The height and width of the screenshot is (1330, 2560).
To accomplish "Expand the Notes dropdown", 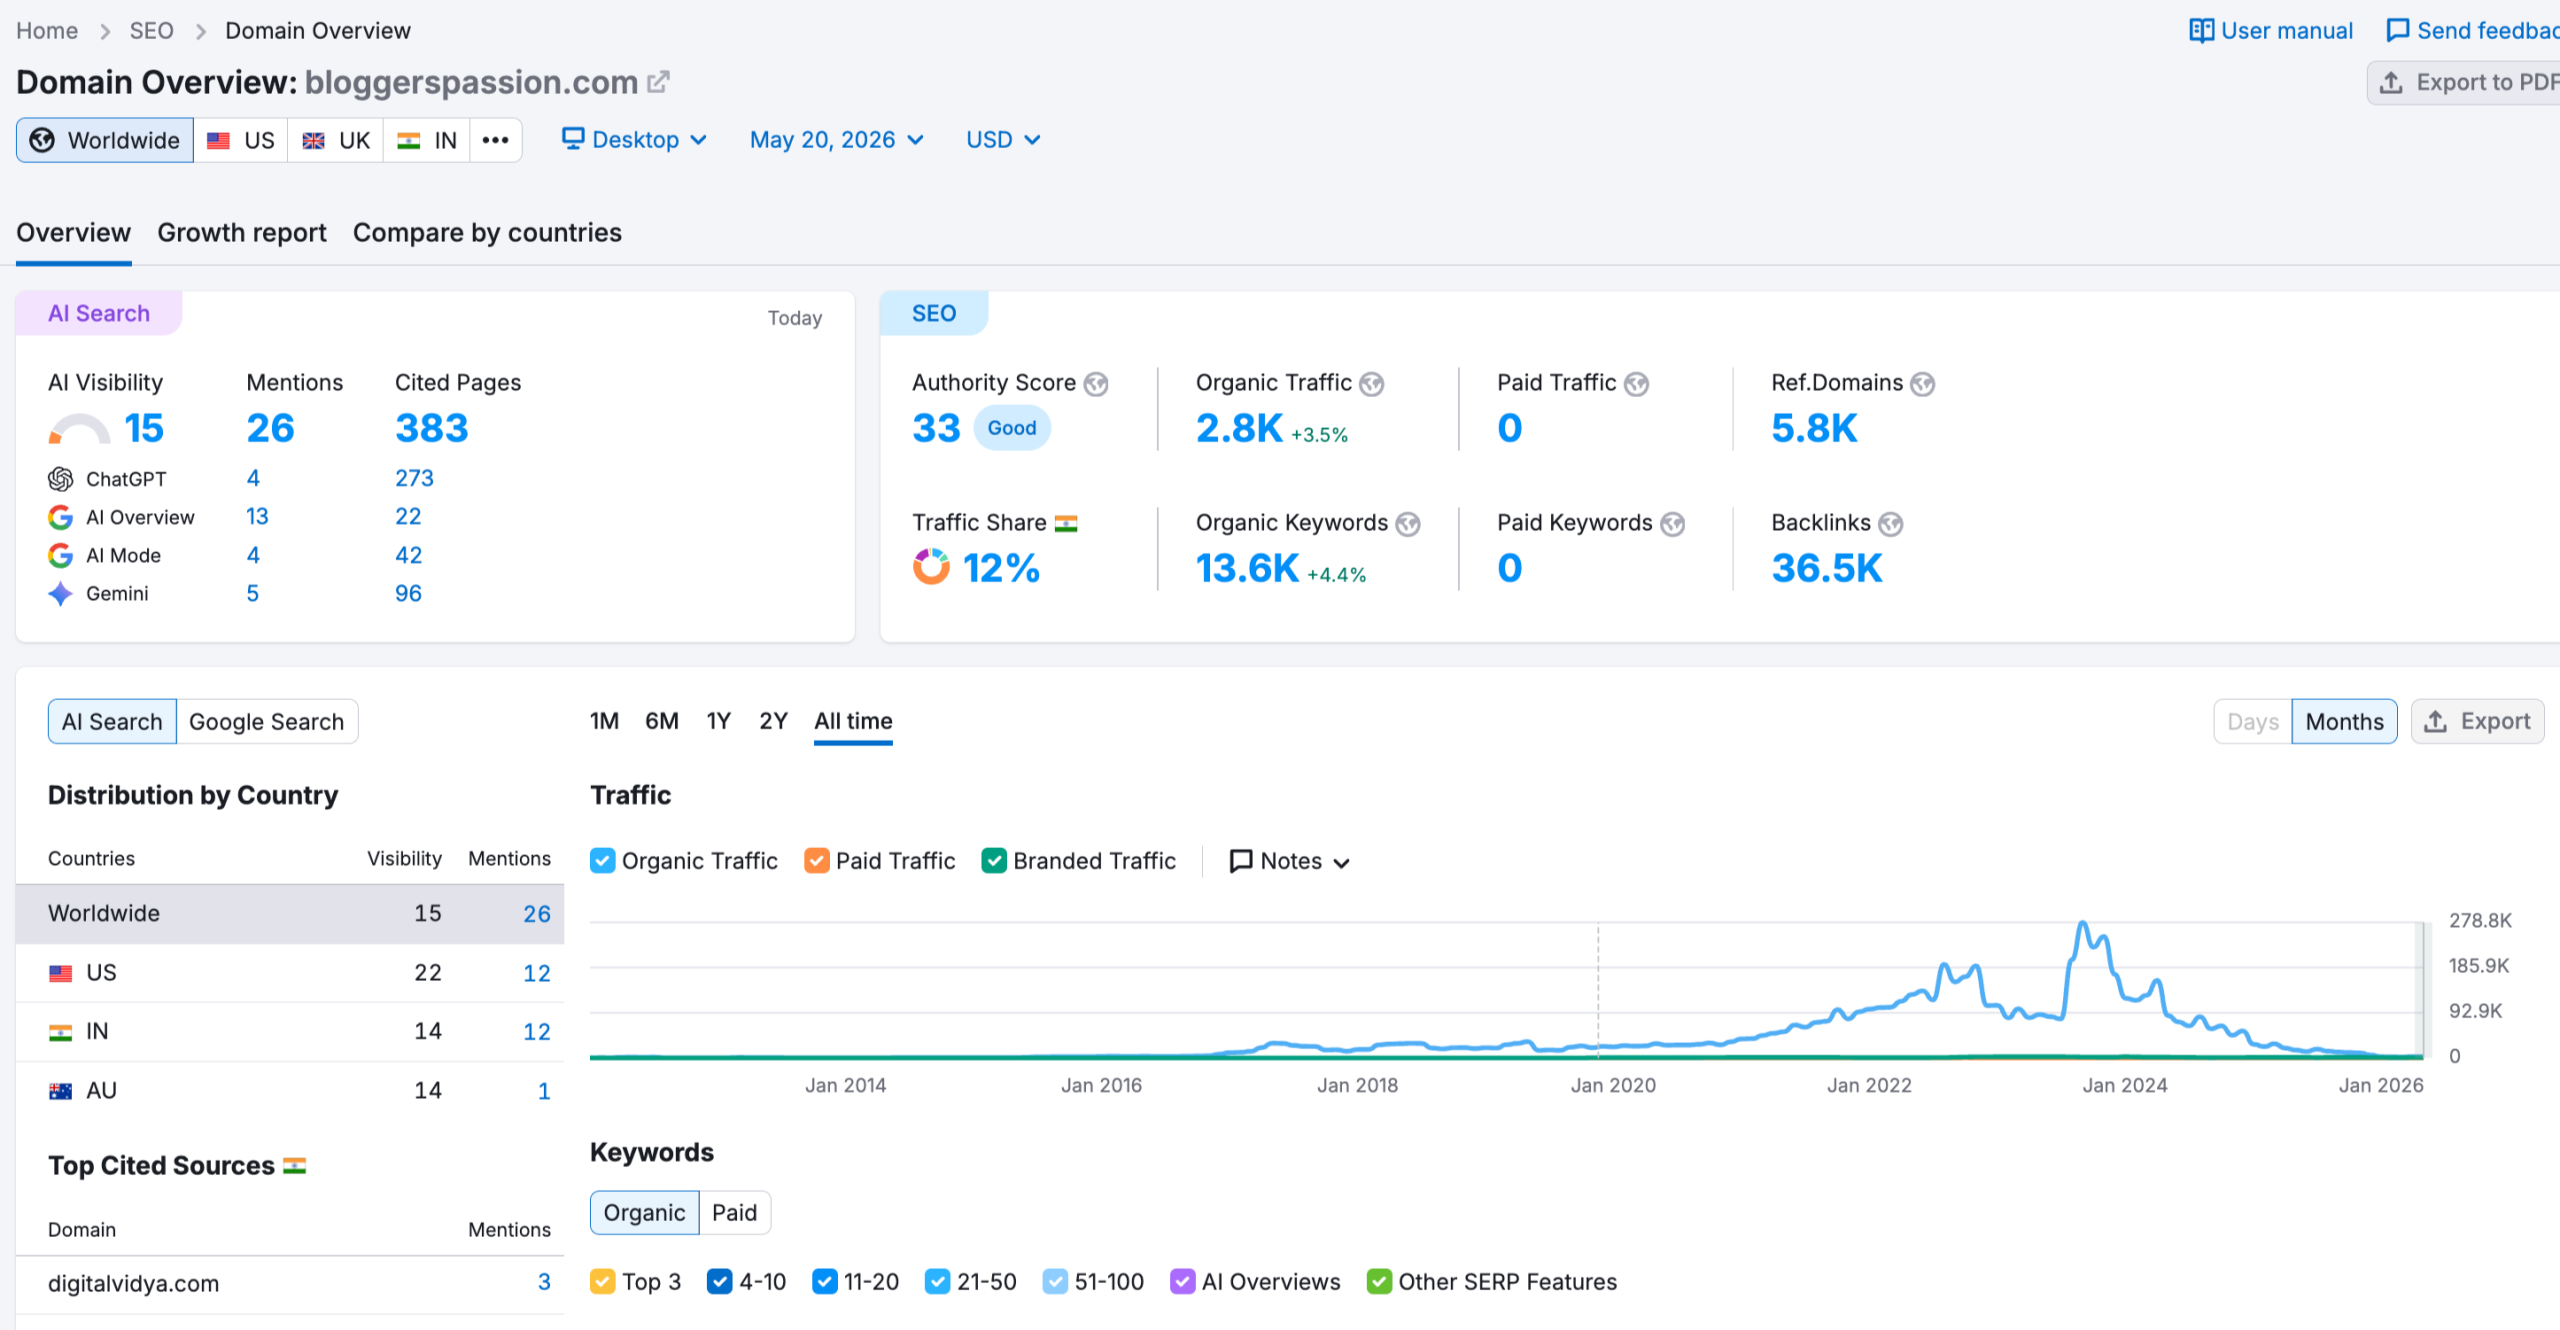I will [x=1290, y=861].
